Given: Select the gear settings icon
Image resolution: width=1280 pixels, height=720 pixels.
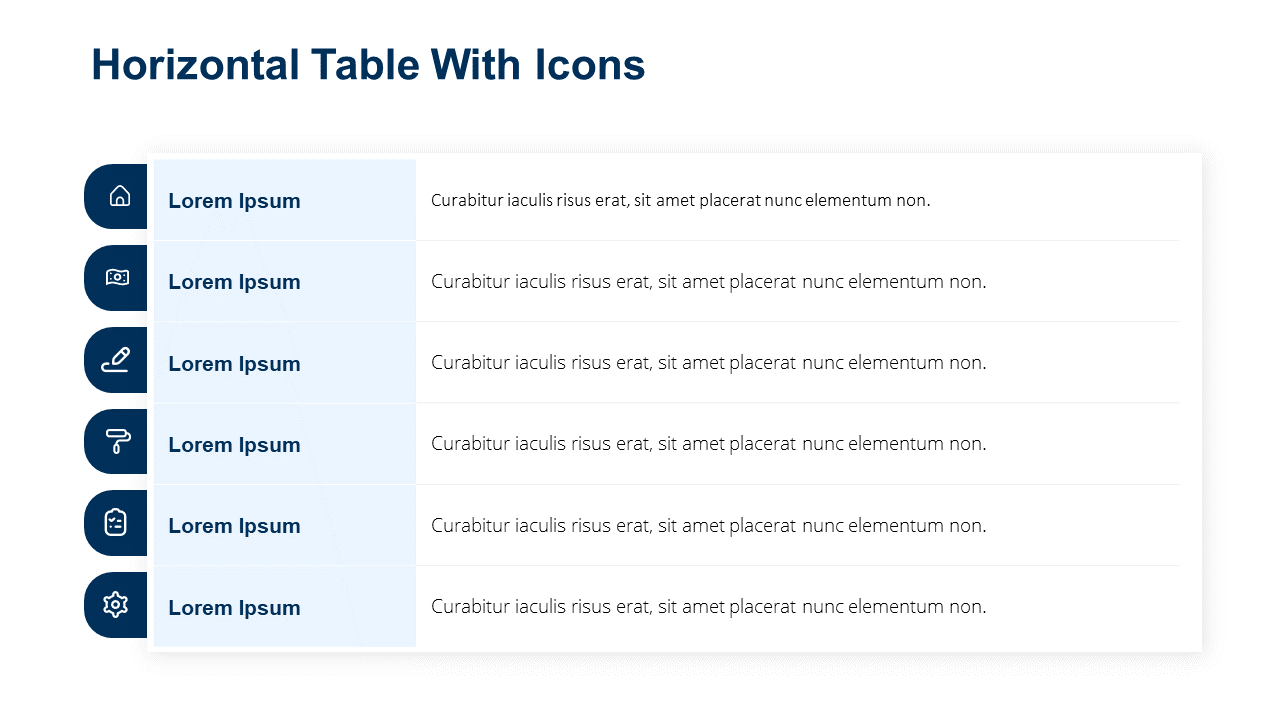Looking at the screenshot, I should coord(116,604).
